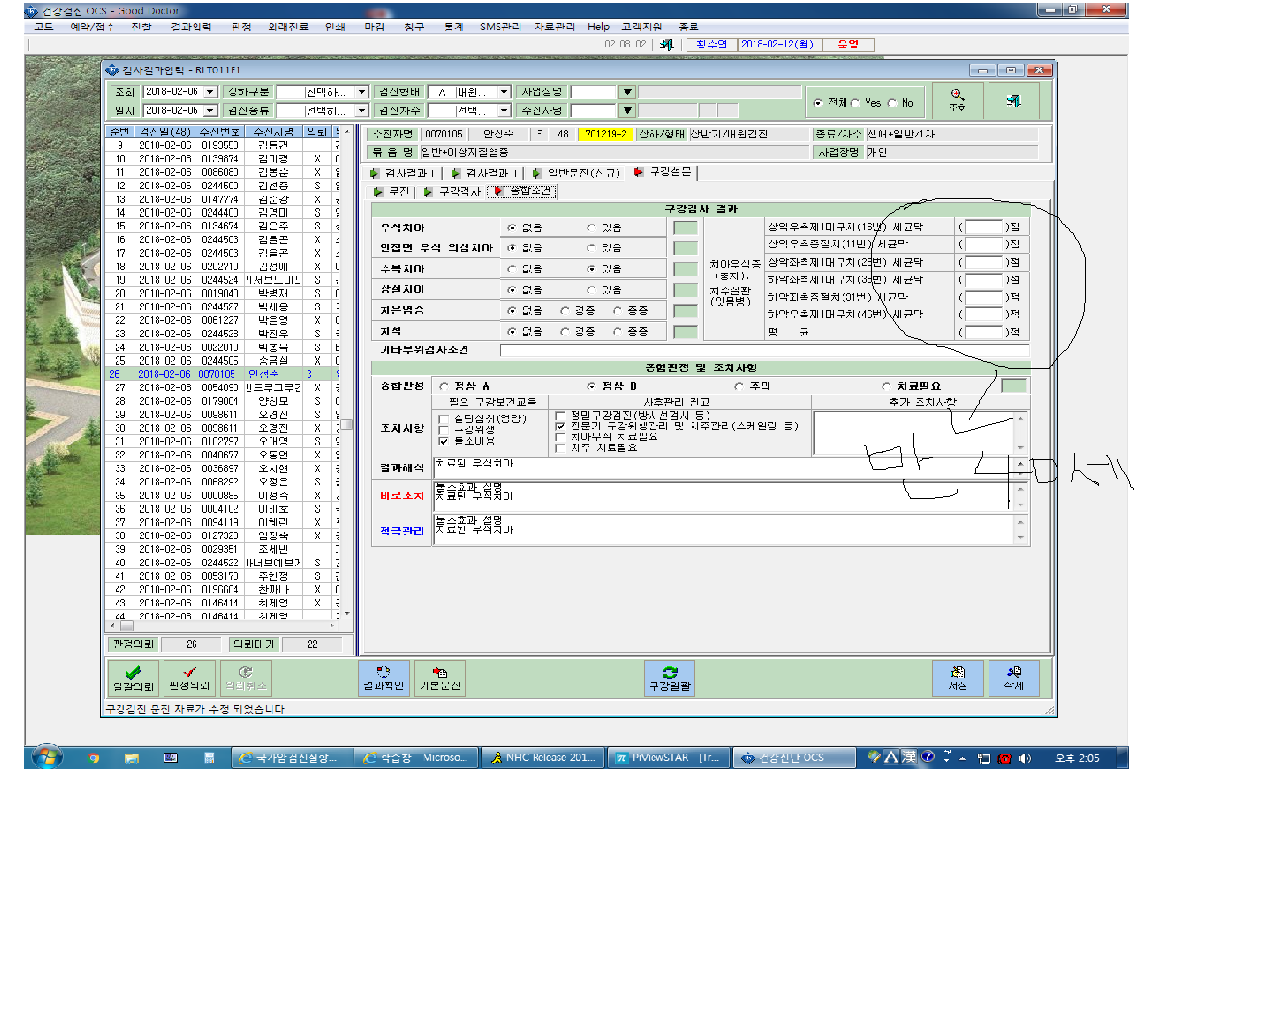The image size is (1280, 1024).
Task: Open the first date dropdown showing 2018-02-06
Action: (x=210, y=92)
